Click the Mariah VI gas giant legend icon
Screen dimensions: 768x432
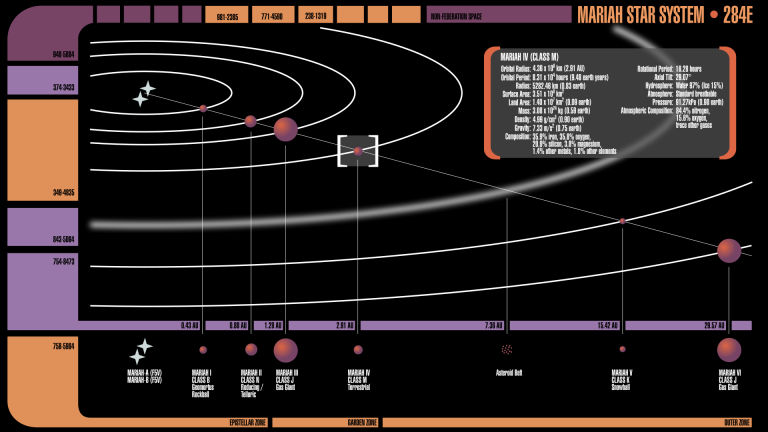[x=729, y=350]
